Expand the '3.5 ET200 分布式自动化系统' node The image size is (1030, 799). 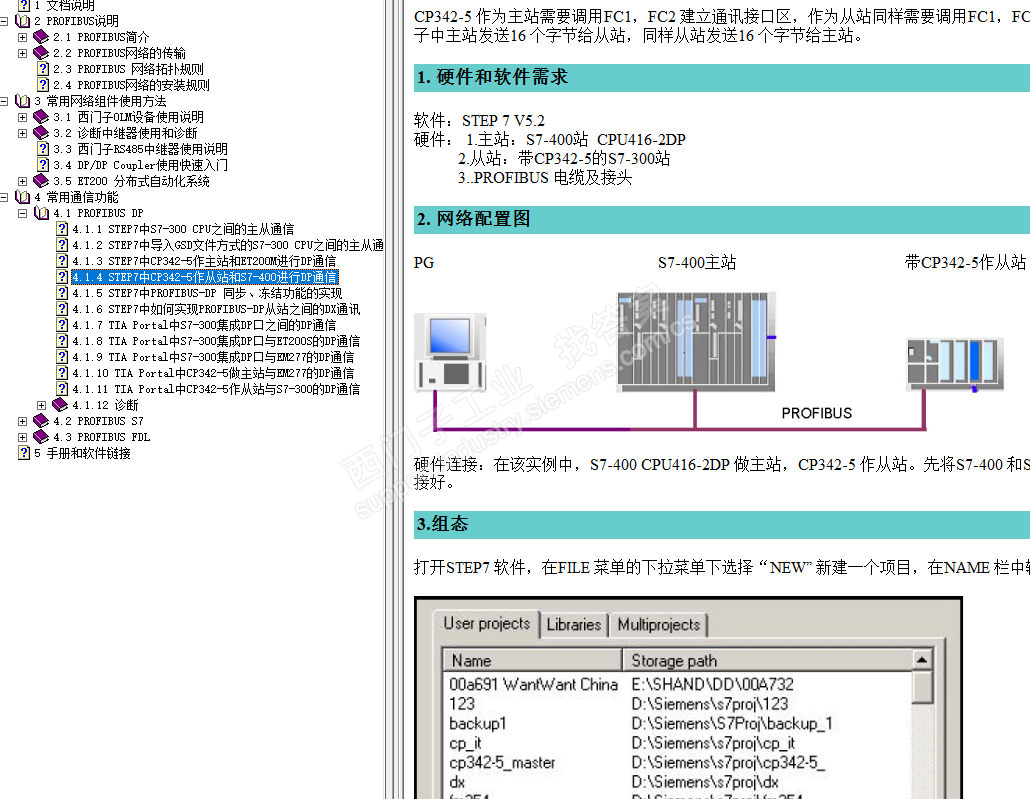tap(22, 181)
